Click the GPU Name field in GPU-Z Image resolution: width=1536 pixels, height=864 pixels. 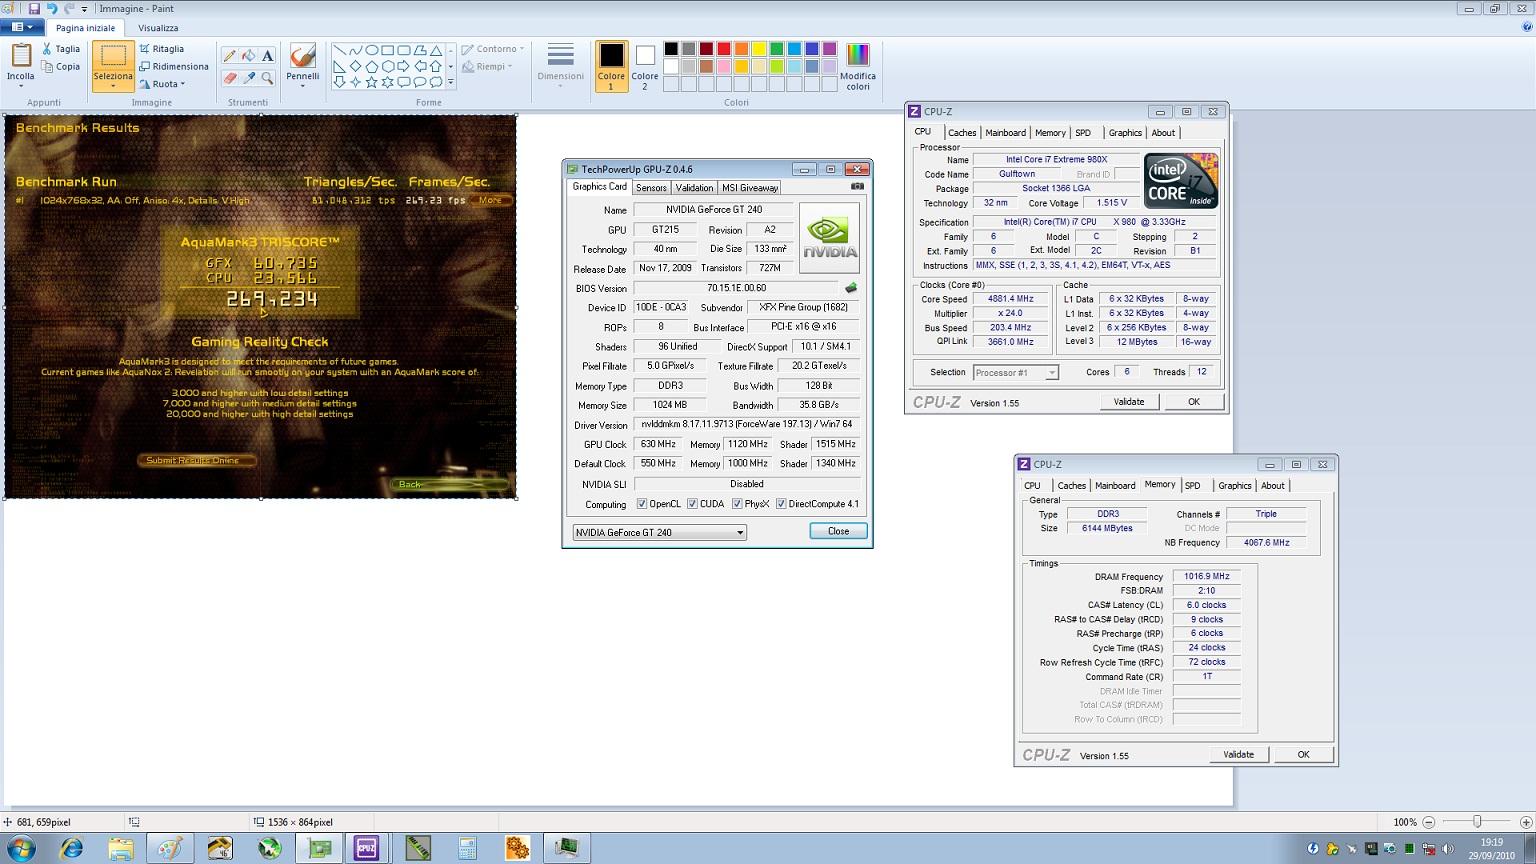click(714, 210)
